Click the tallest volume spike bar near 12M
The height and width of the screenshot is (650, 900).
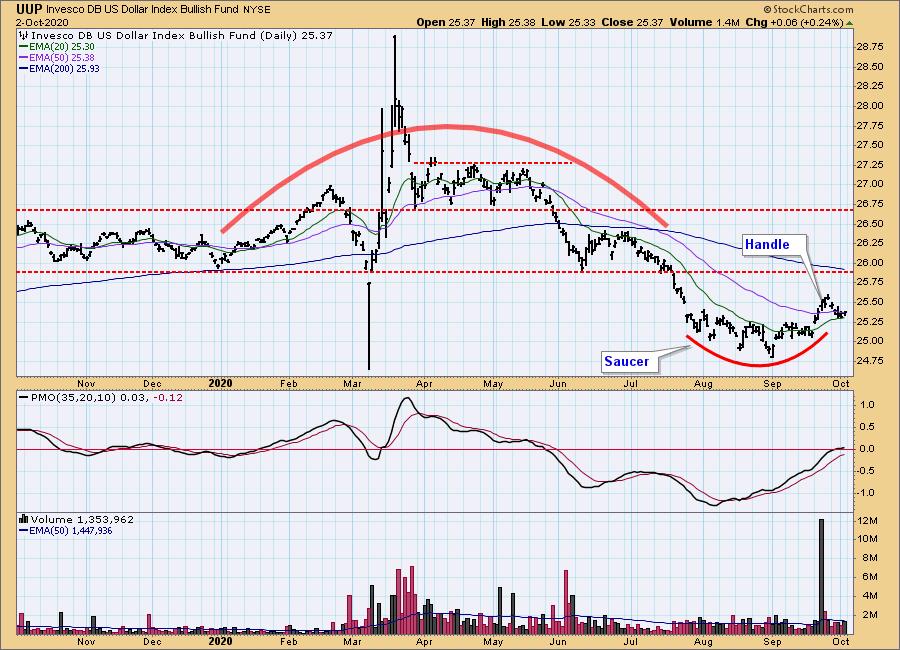click(821, 577)
